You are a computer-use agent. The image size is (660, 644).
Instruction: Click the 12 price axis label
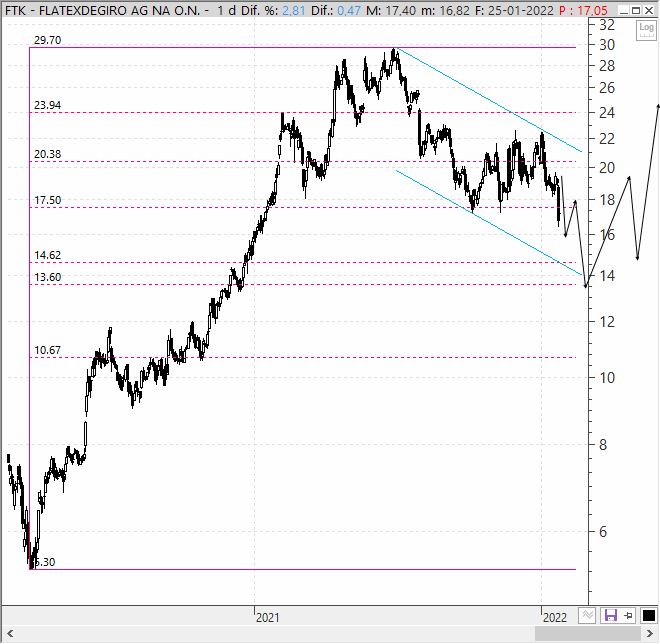pos(607,322)
